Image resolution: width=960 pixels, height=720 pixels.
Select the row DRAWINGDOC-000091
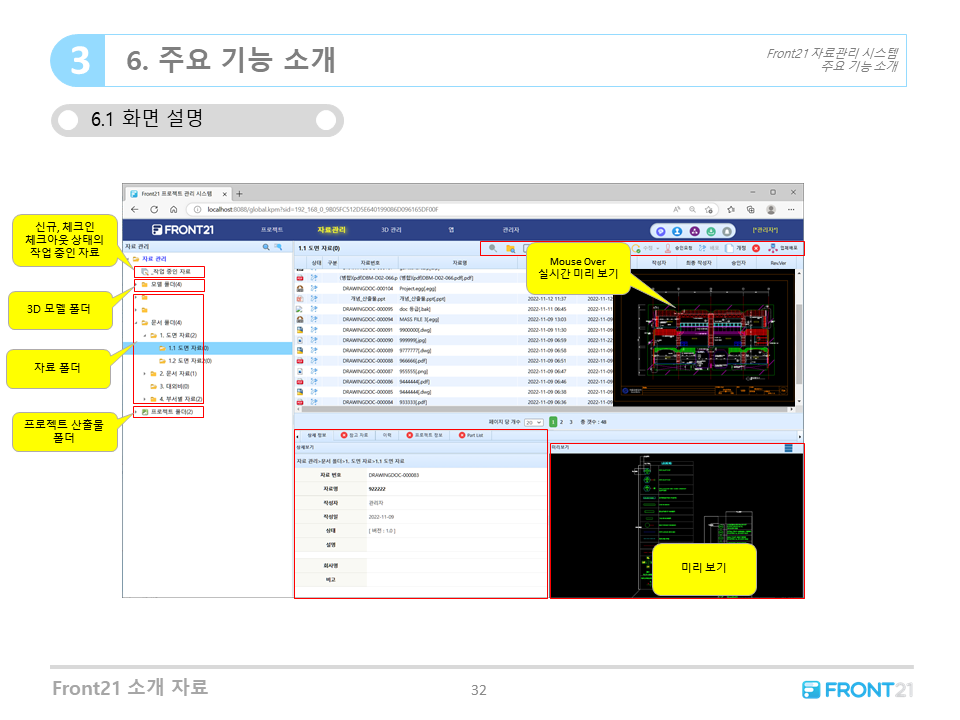click(454, 330)
